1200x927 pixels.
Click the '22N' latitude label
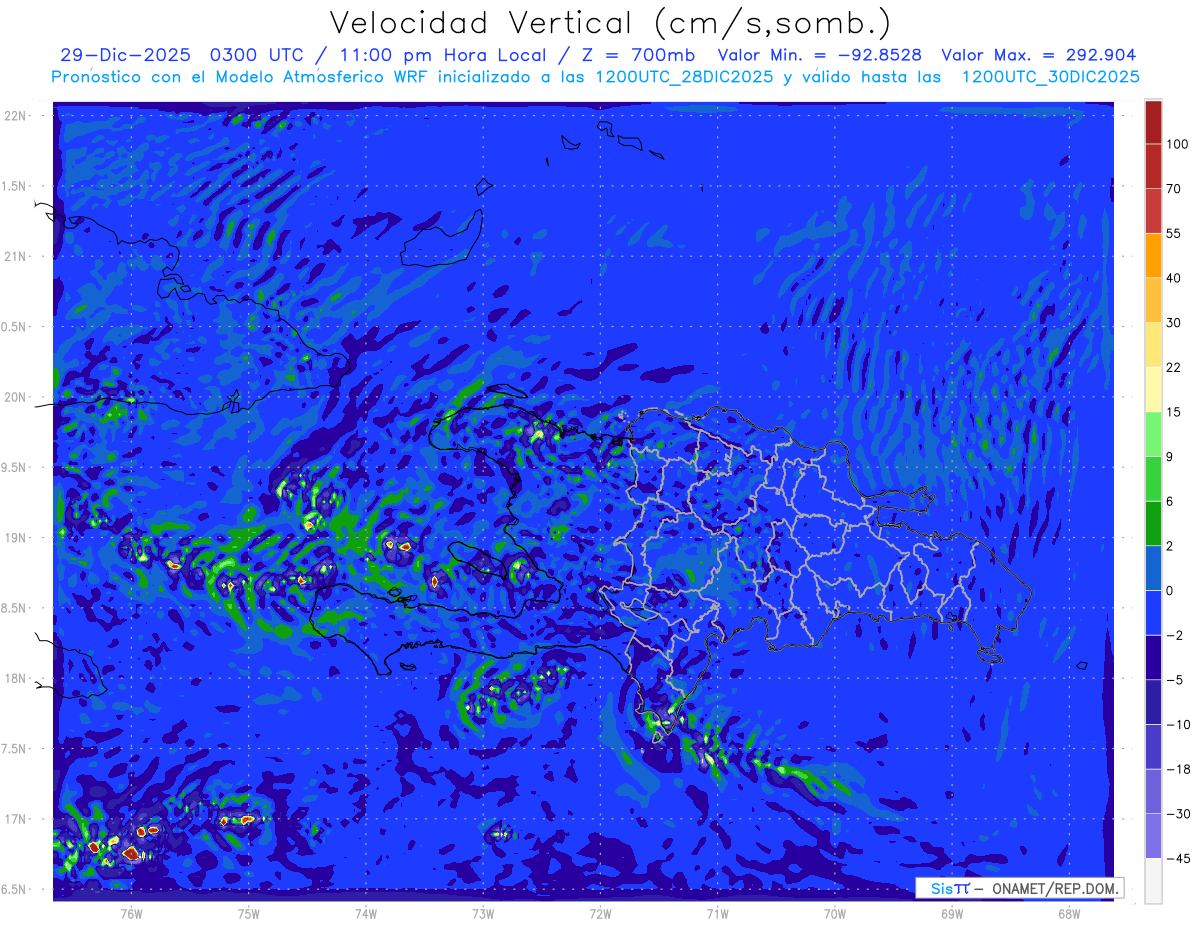point(15,116)
